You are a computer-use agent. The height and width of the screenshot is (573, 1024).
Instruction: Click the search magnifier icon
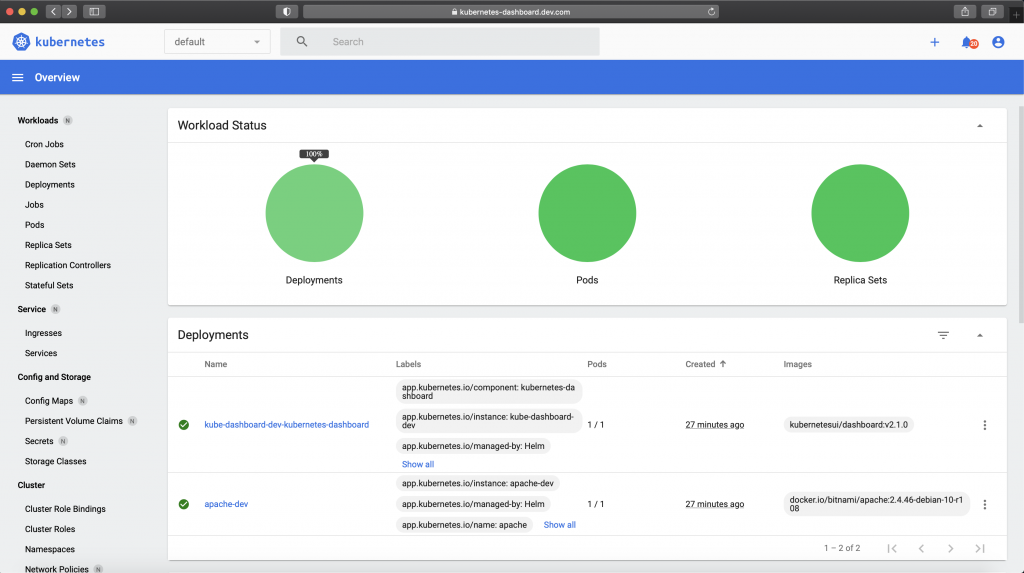coord(302,41)
